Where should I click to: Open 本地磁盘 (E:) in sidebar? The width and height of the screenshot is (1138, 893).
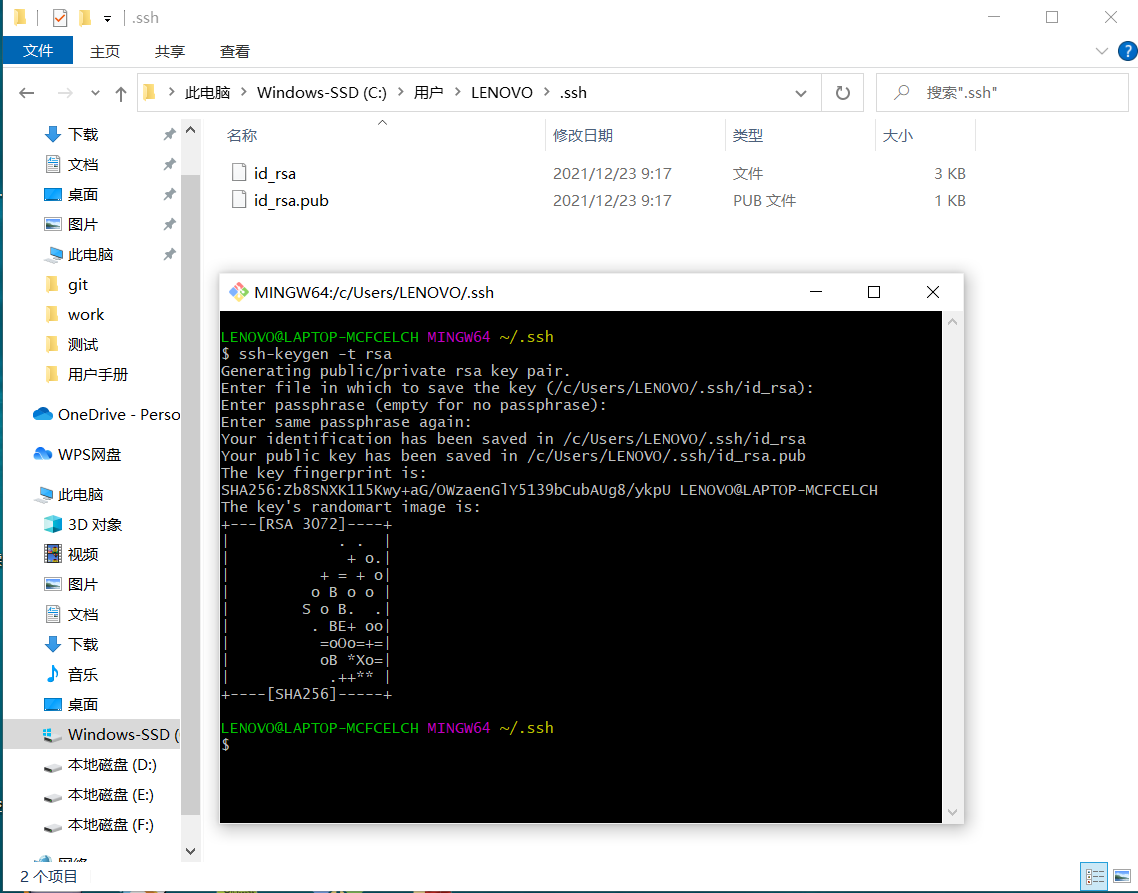point(110,795)
